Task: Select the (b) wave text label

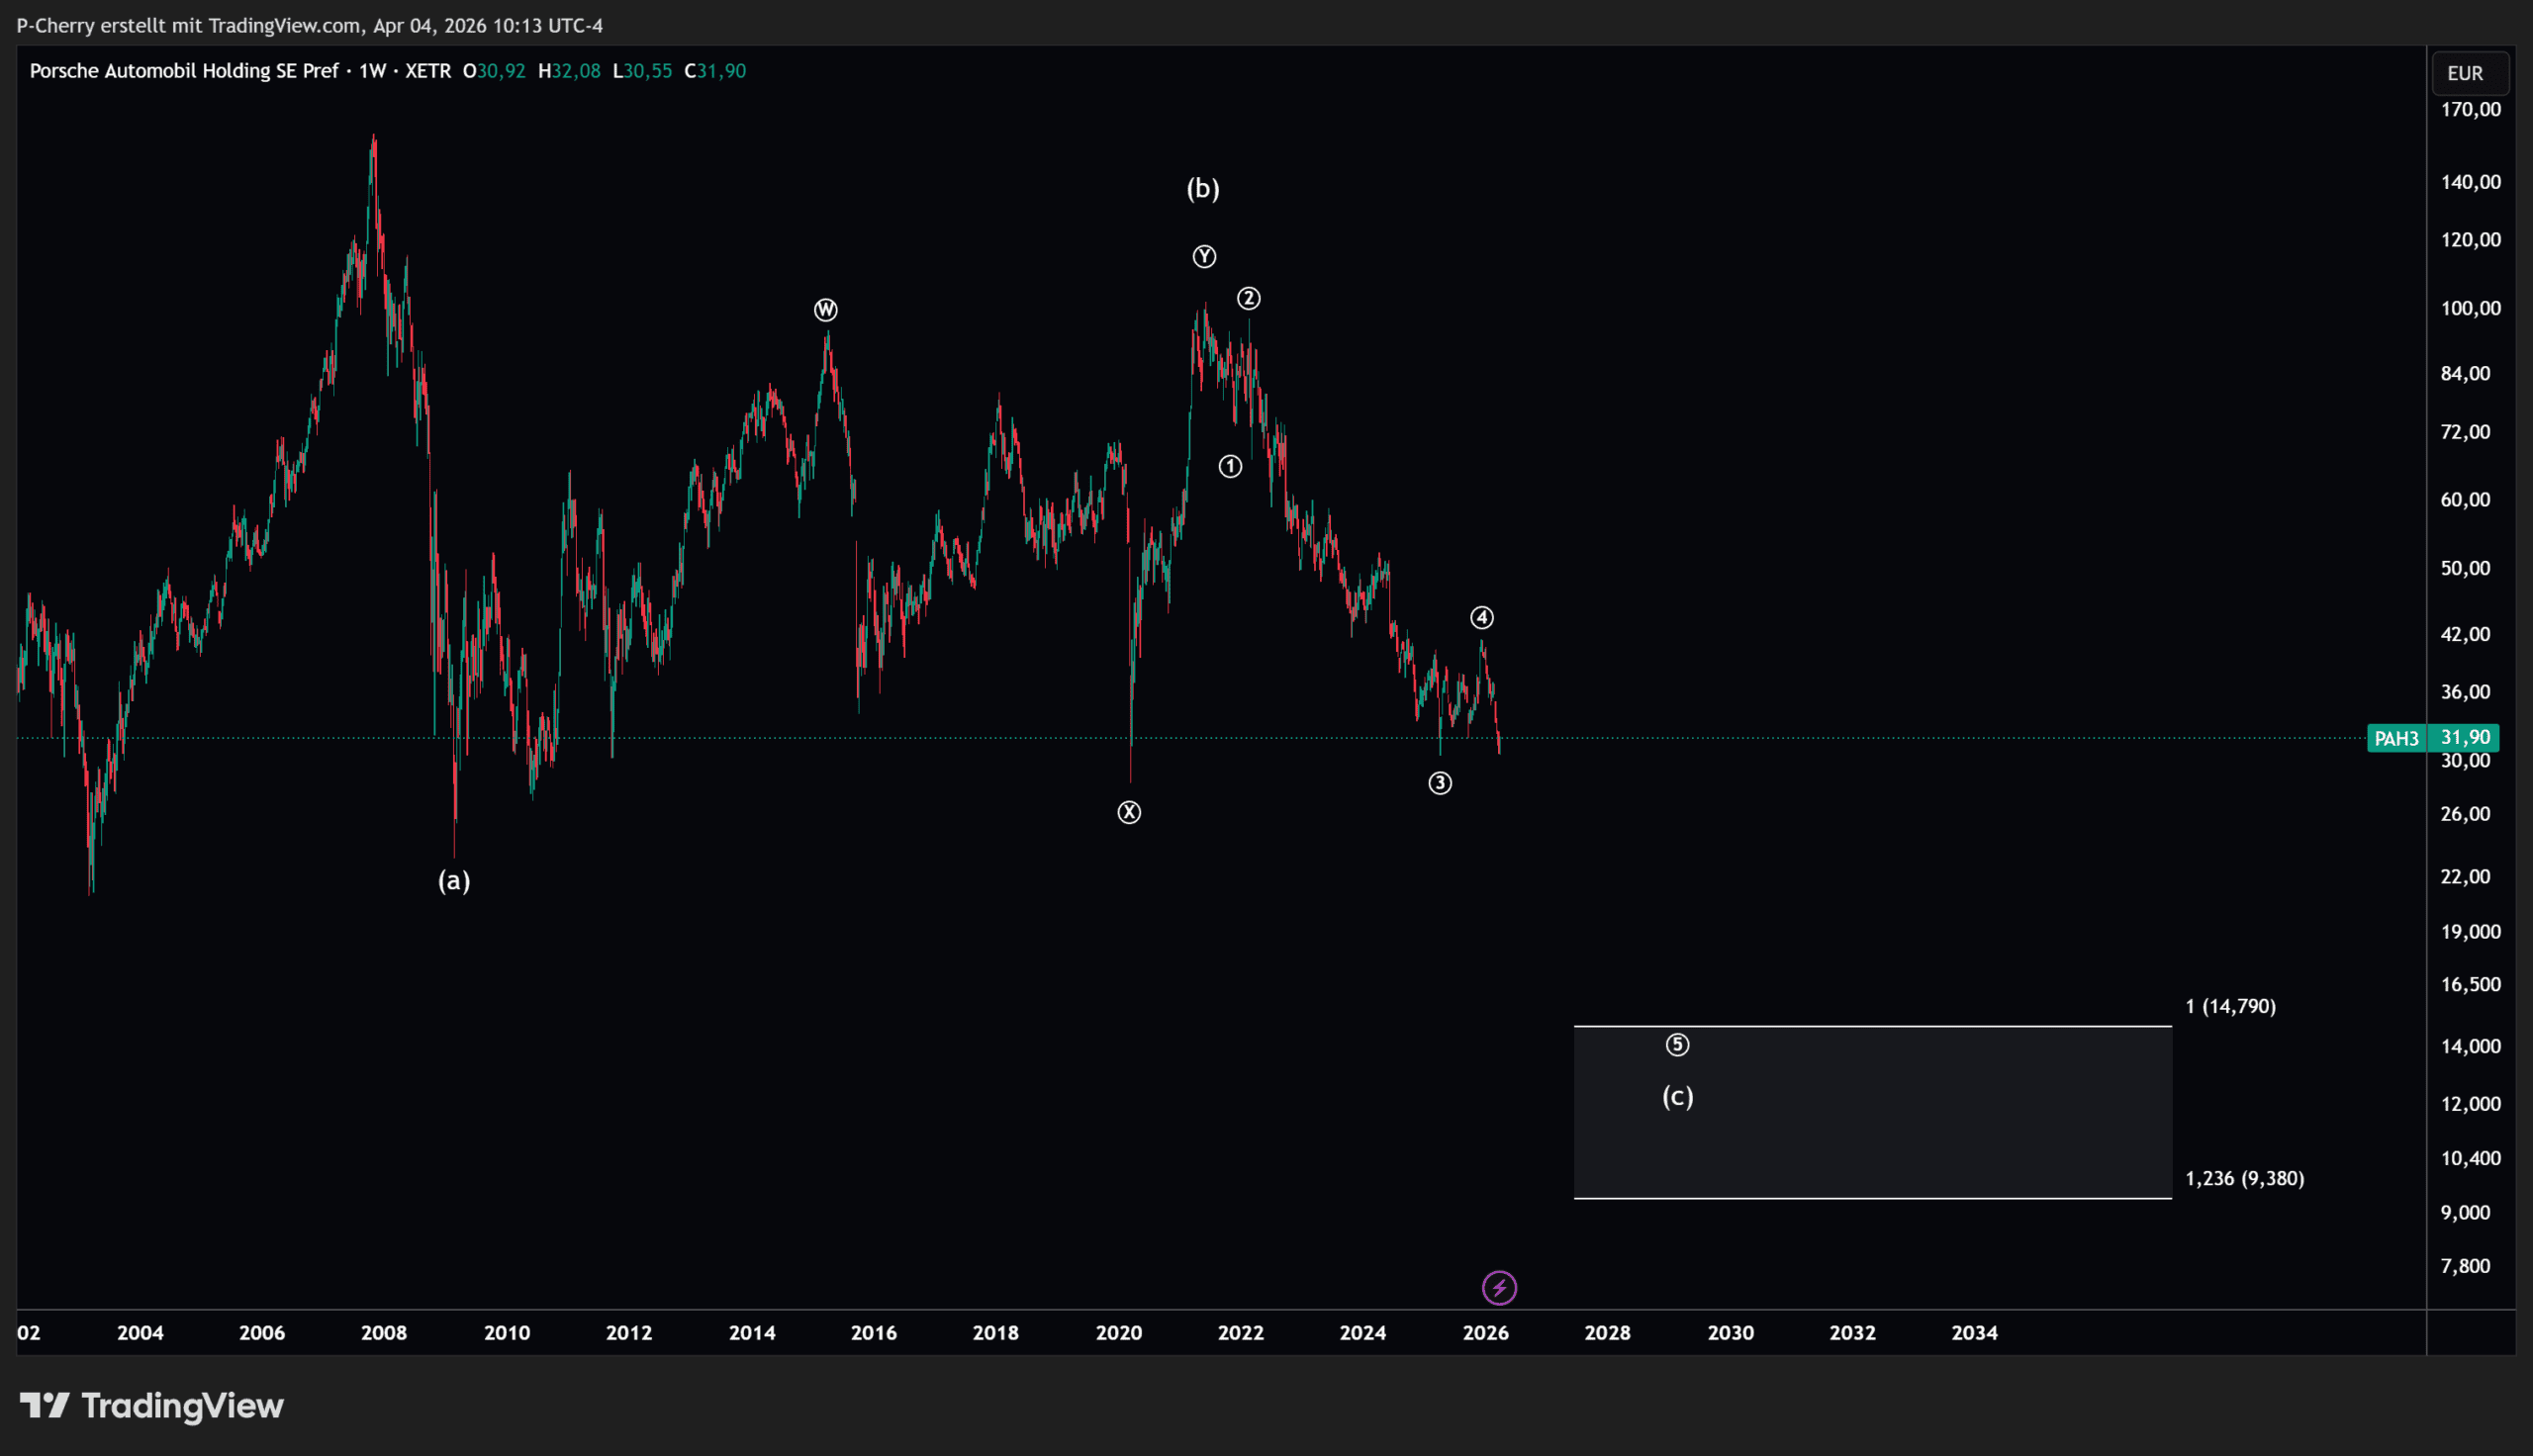Action: [x=1203, y=188]
